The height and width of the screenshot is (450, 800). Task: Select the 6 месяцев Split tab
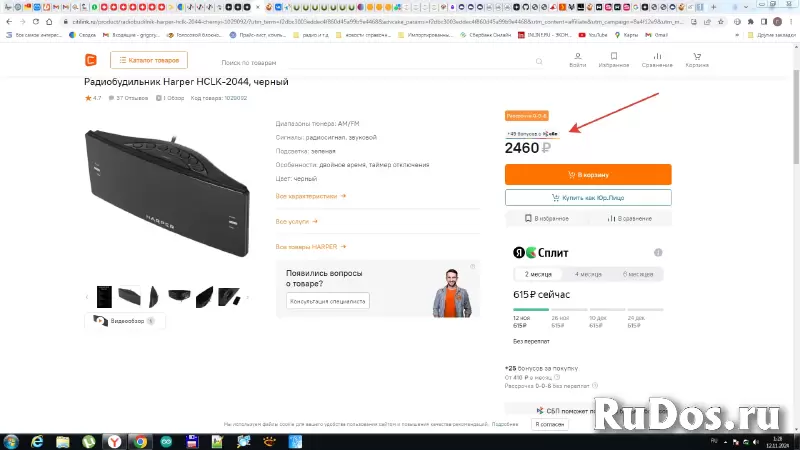click(638, 274)
